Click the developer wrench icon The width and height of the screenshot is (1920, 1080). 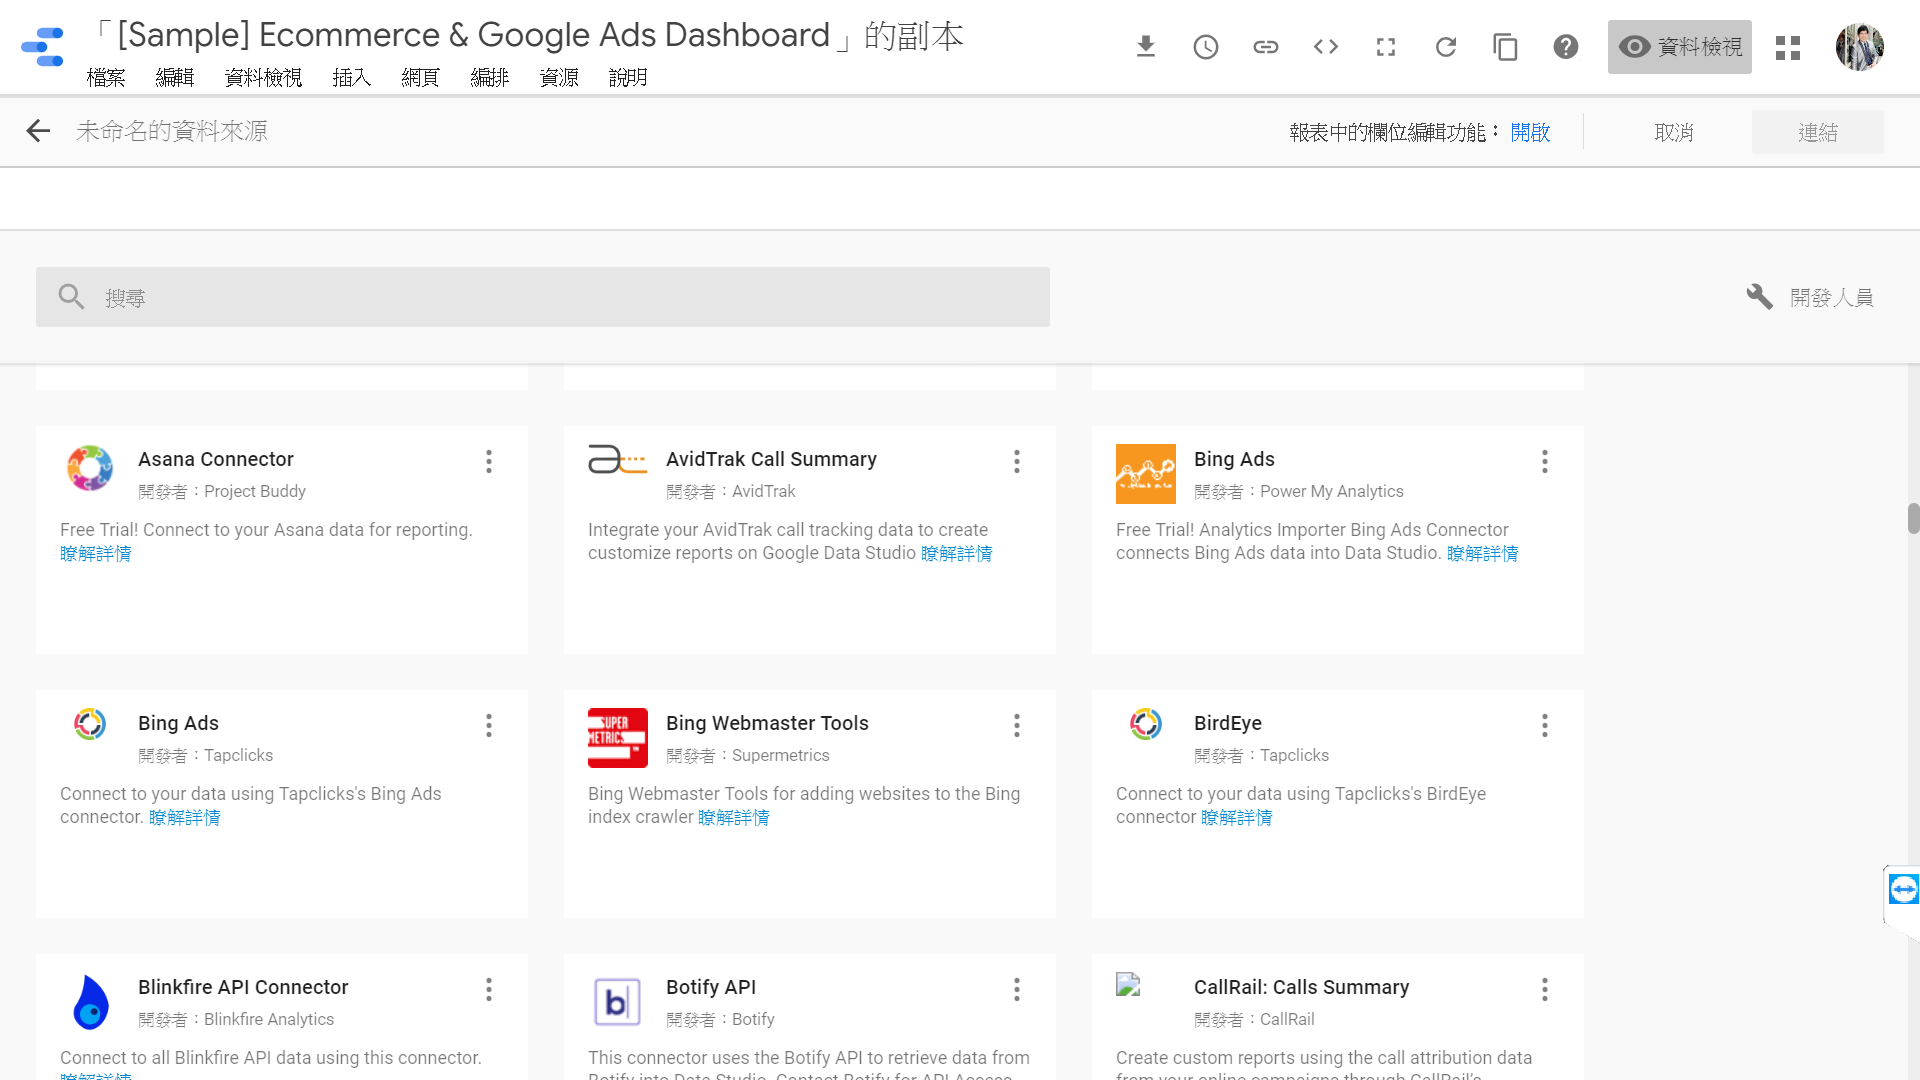coord(1760,297)
